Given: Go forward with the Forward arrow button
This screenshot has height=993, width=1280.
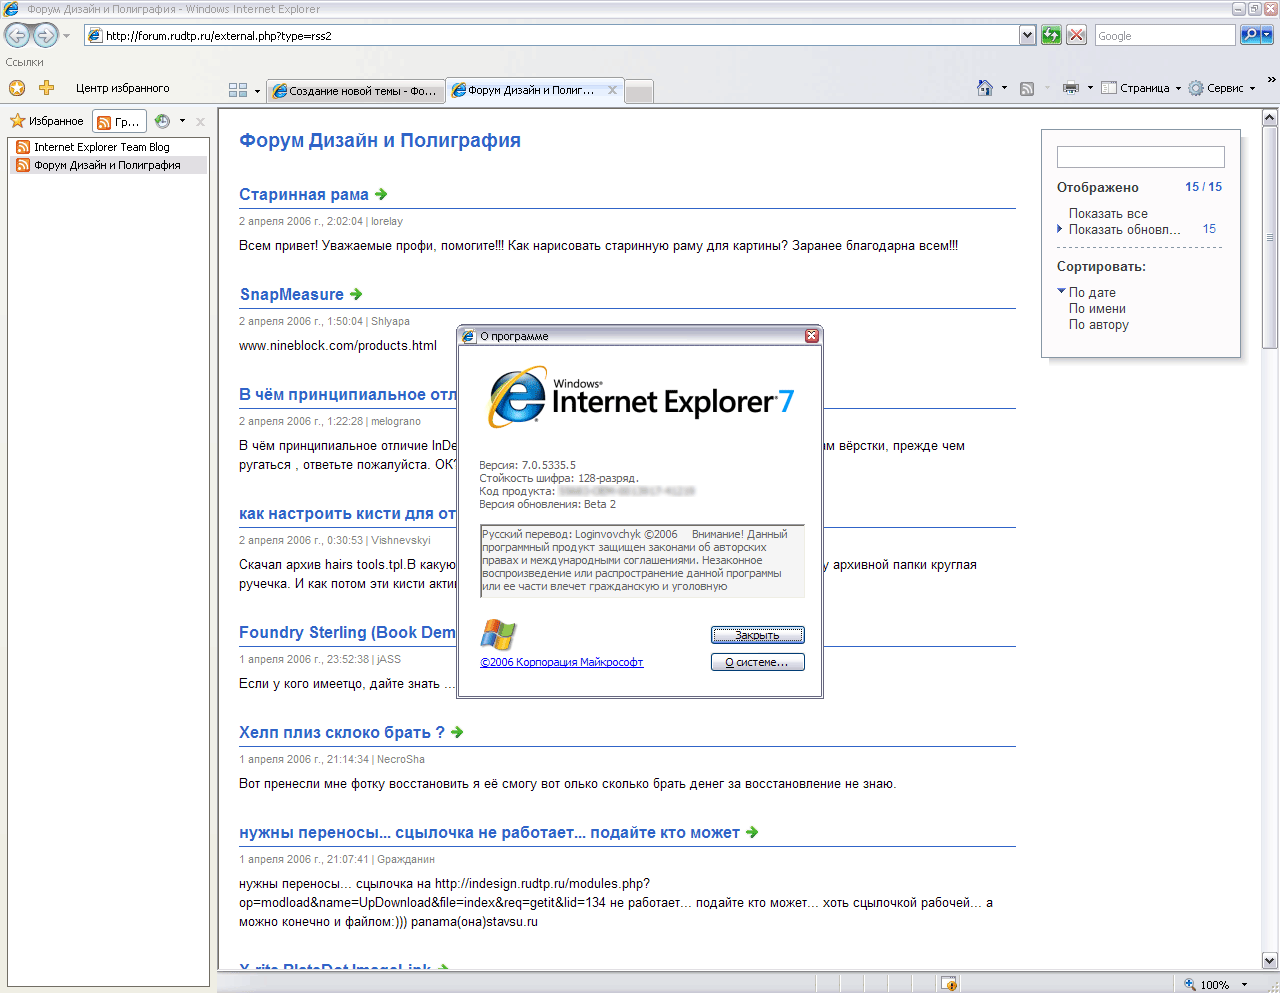Looking at the screenshot, I should tap(46, 36).
